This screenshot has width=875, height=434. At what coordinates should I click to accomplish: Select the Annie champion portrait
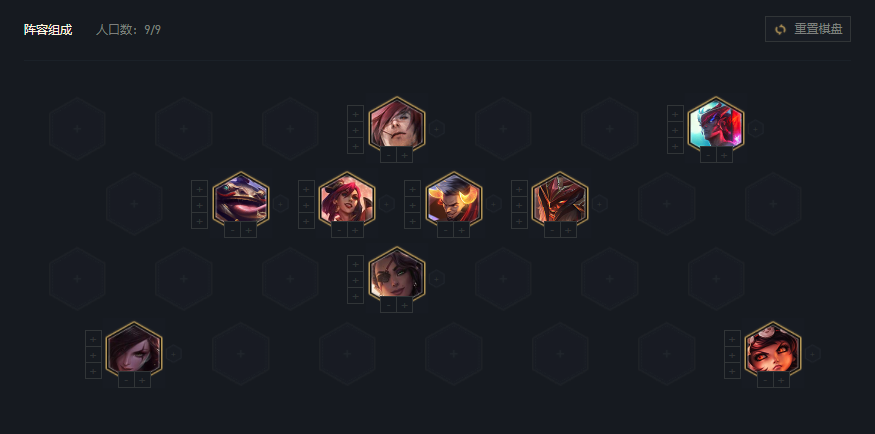click(773, 350)
